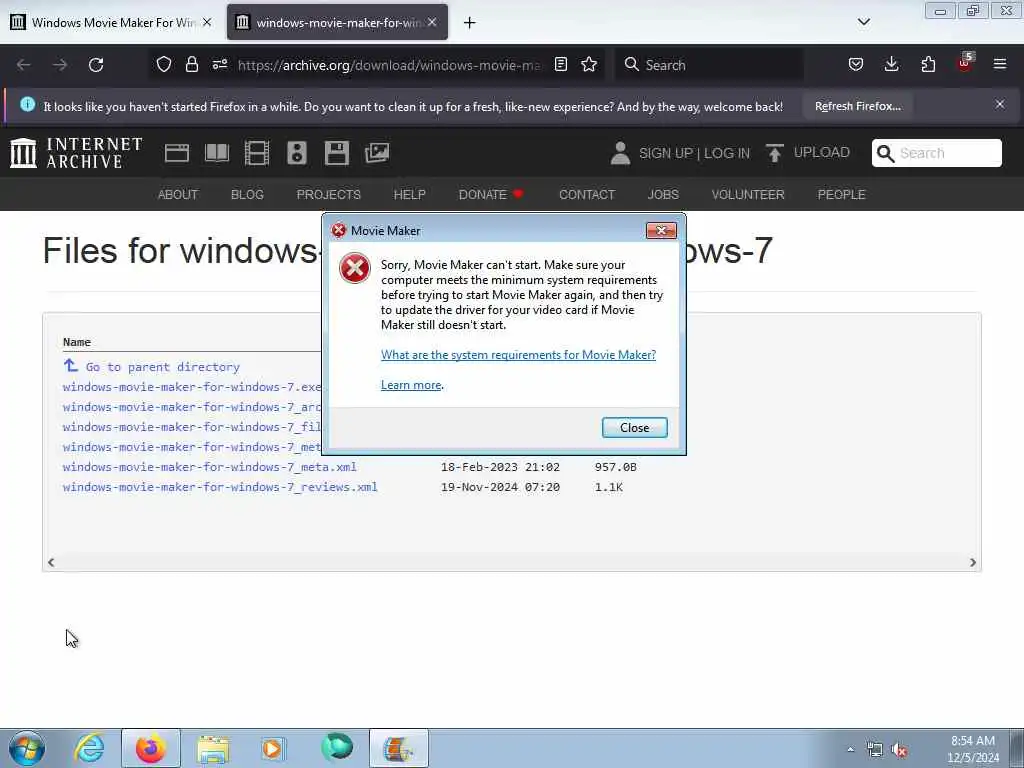The height and width of the screenshot is (768, 1024).
Task: Open Audio speaker icon
Action: coord(296,153)
